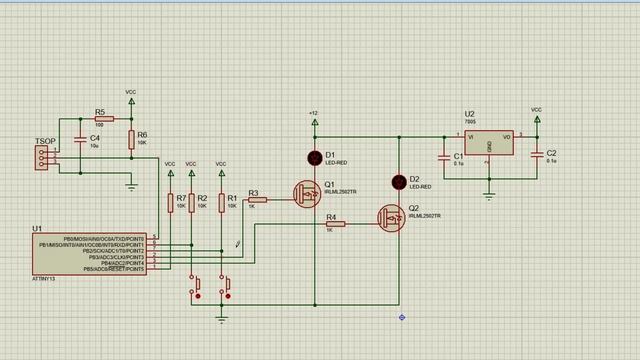Click the blue origin marker on the grid

[x=402, y=317]
